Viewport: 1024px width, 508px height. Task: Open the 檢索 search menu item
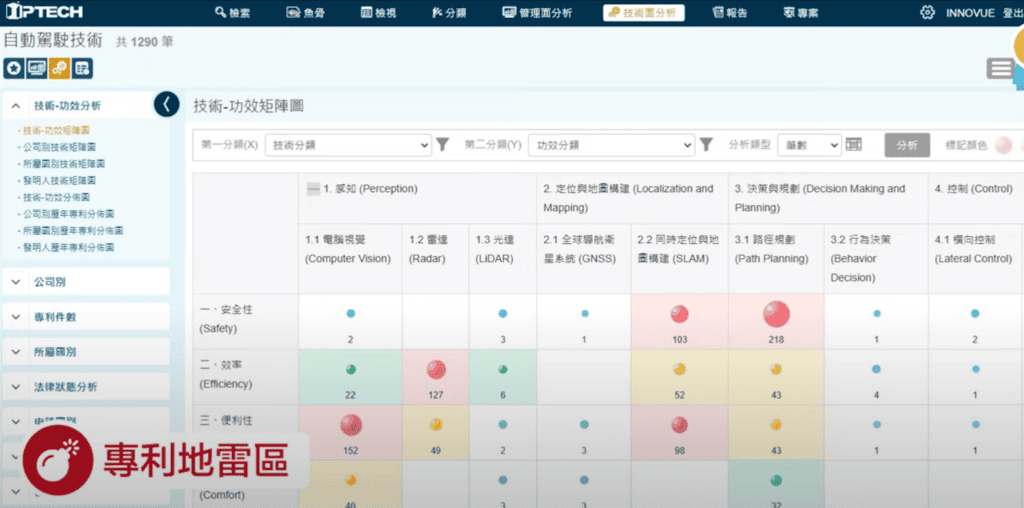(x=233, y=13)
